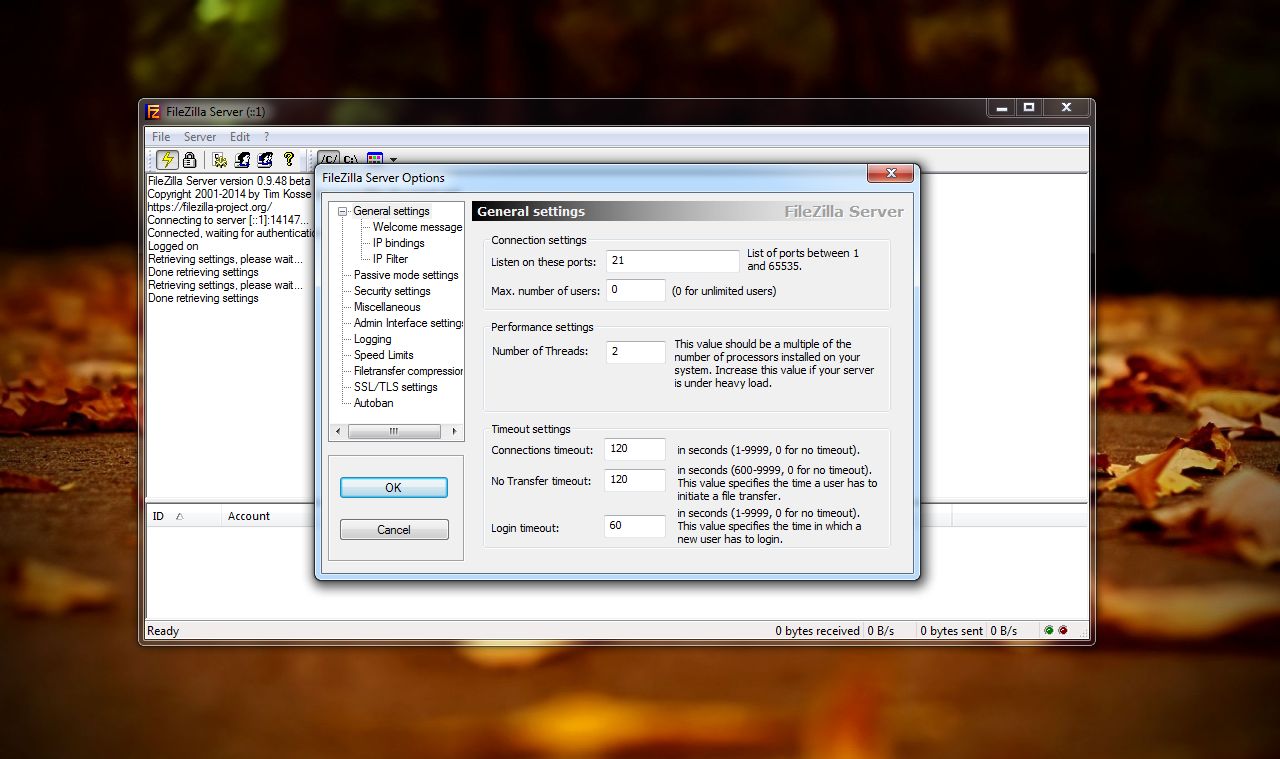Click the 'Connecting to server' log line

click(230, 220)
